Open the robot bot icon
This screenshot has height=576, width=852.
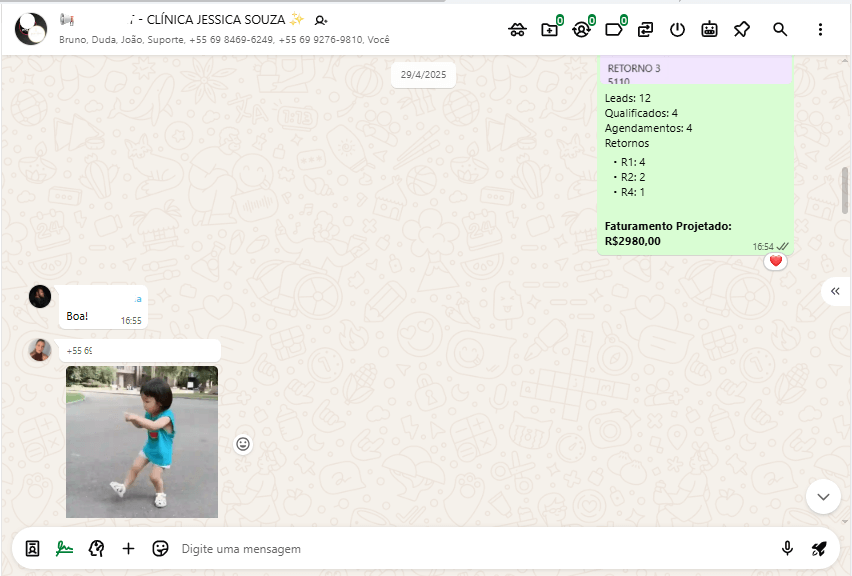point(709,29)
